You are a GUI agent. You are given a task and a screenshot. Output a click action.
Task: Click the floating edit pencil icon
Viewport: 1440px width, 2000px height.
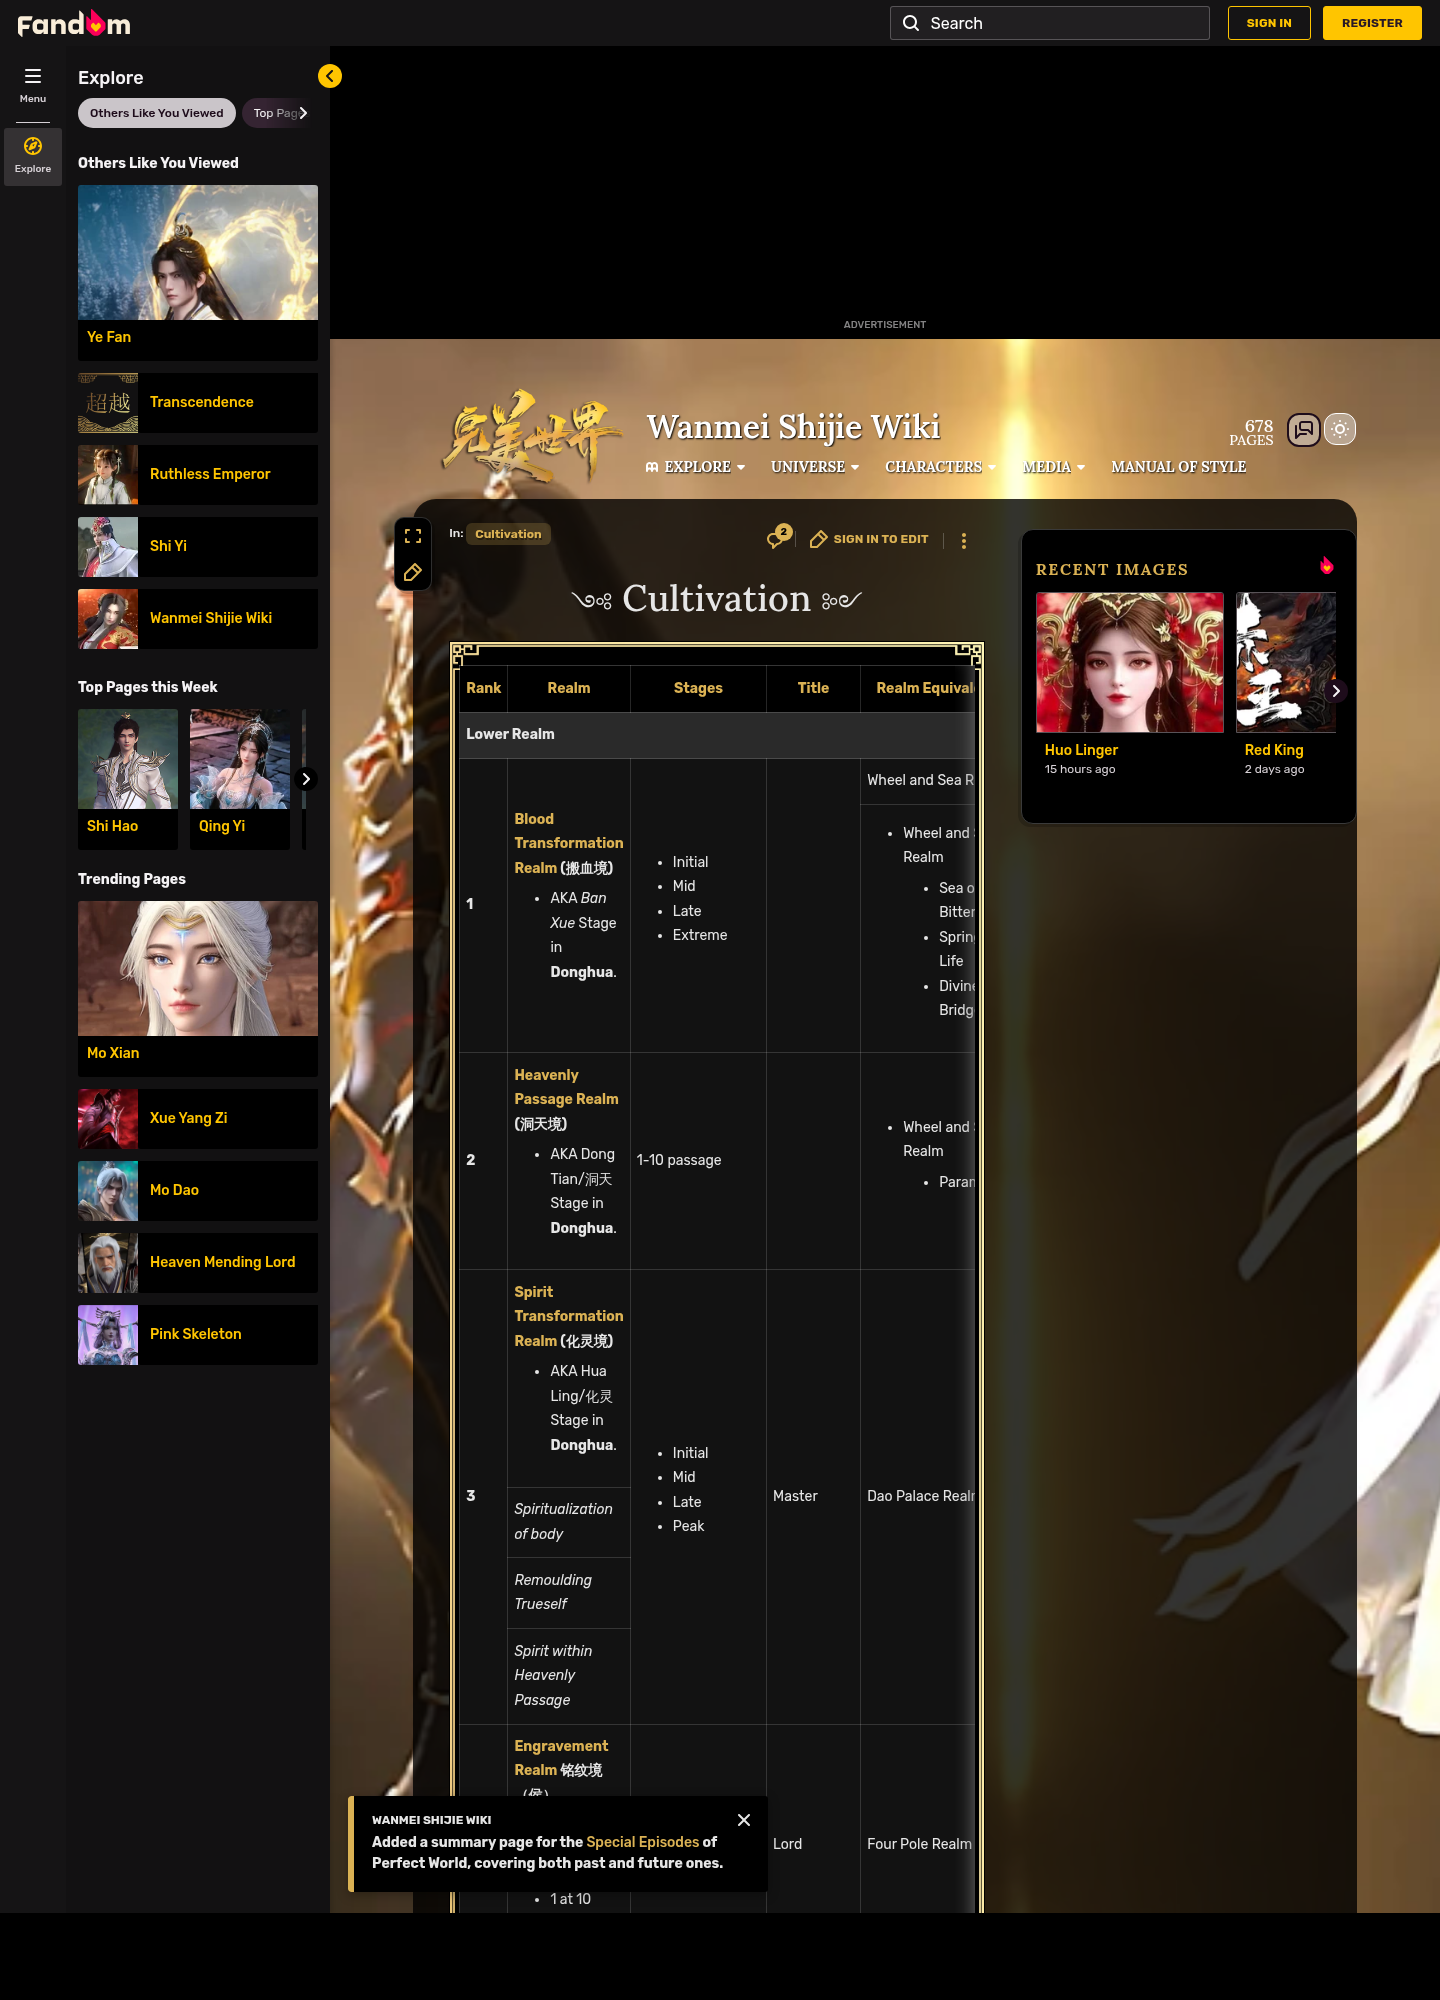(412, 572)
